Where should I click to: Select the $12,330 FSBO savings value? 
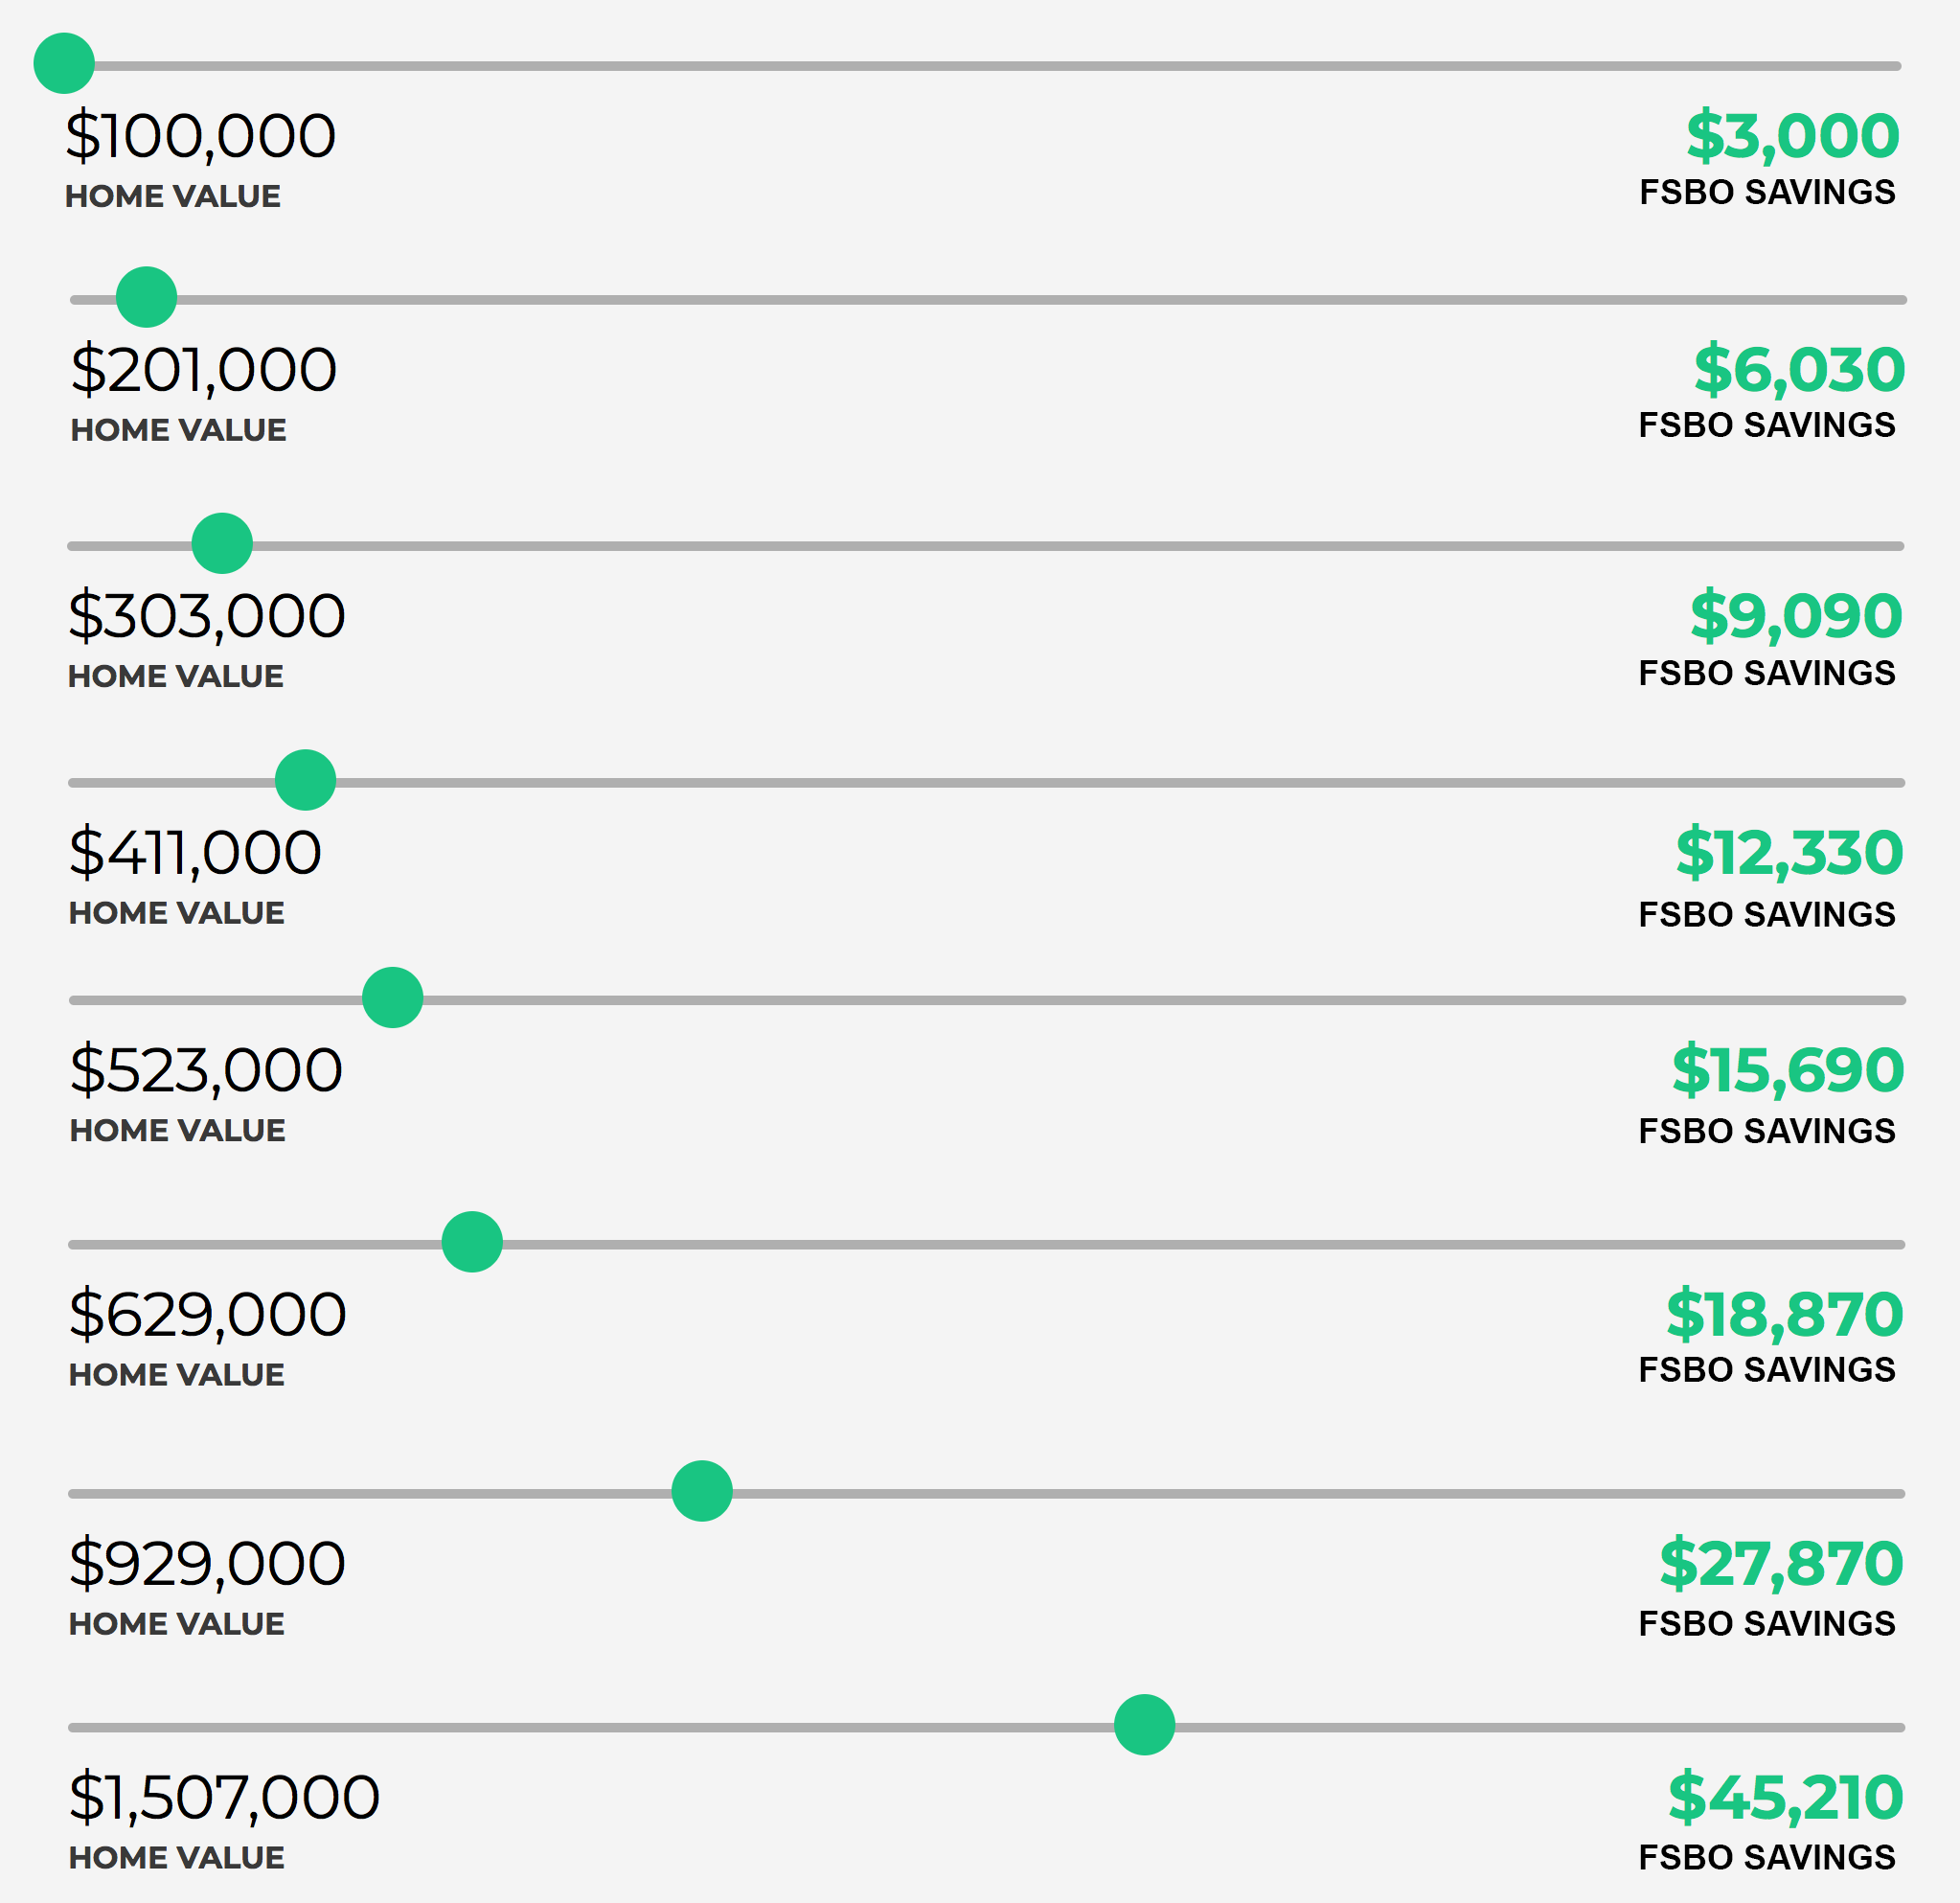(1788, 853)
